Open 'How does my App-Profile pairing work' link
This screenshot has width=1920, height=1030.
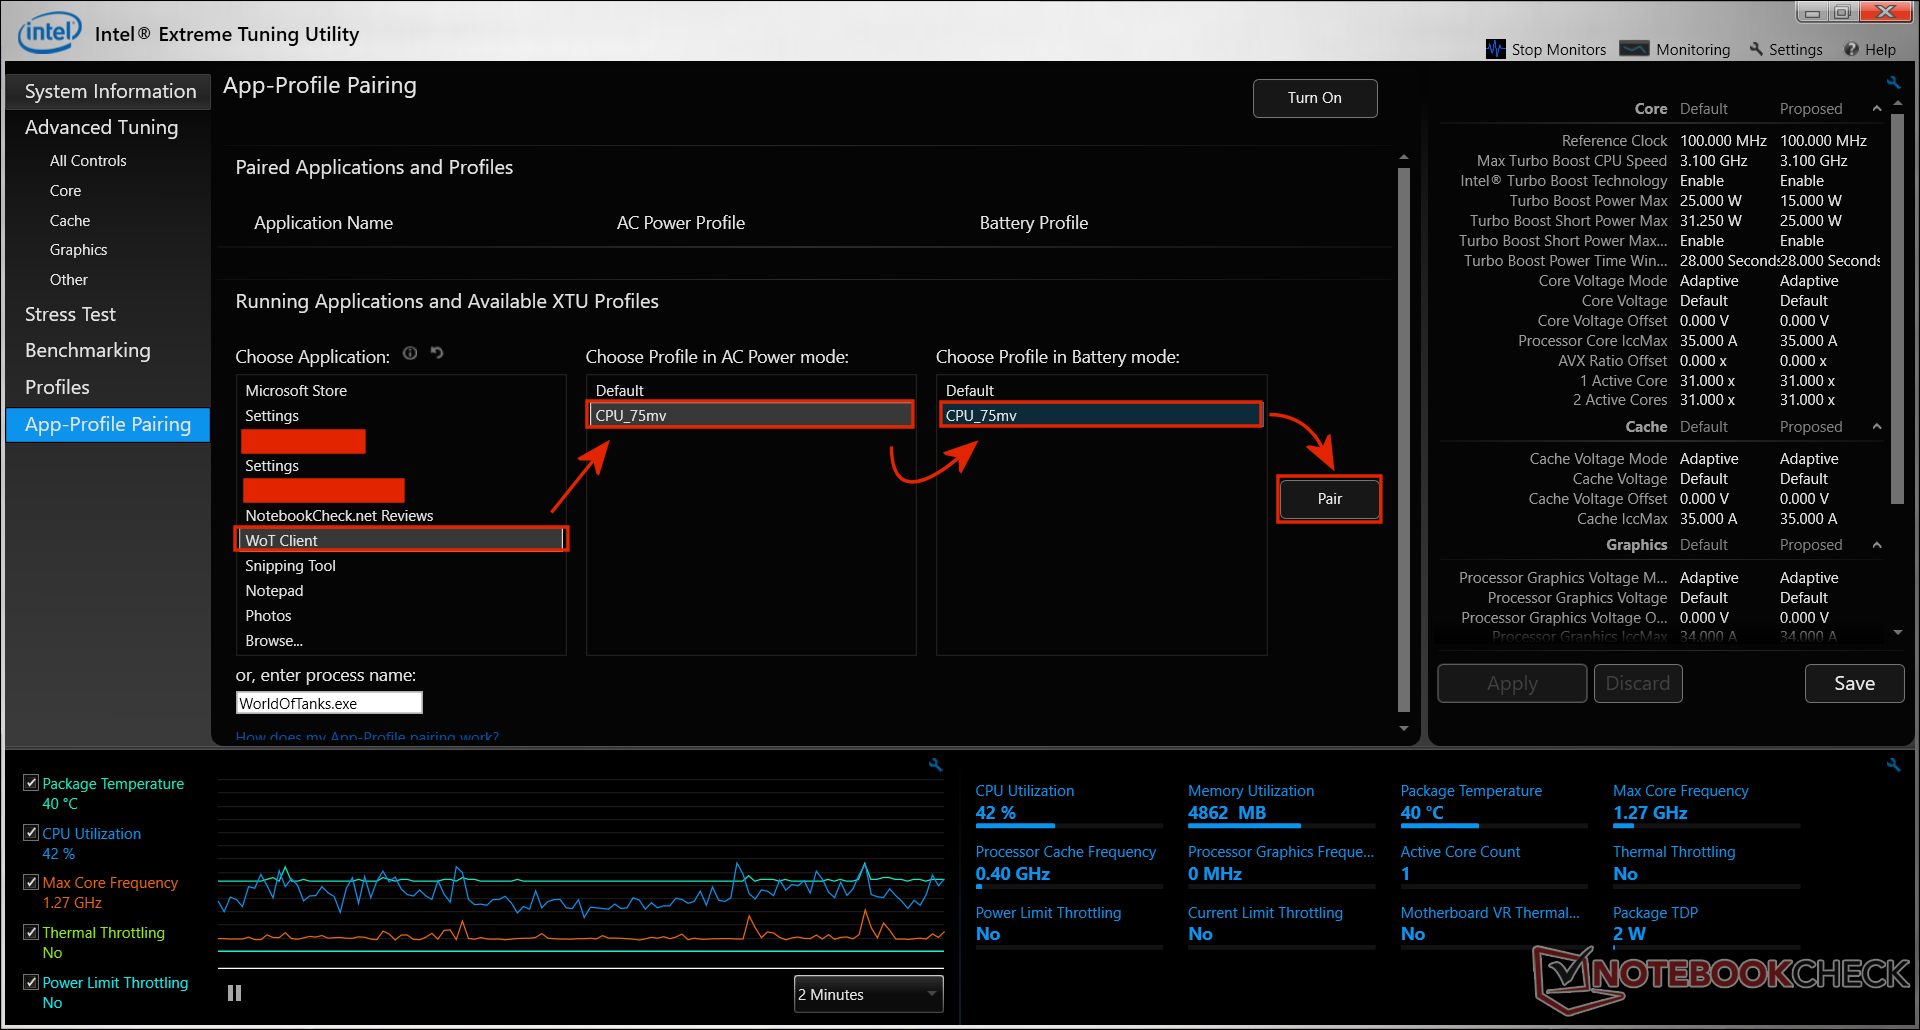pyautogui.click(x=367, y=737)
